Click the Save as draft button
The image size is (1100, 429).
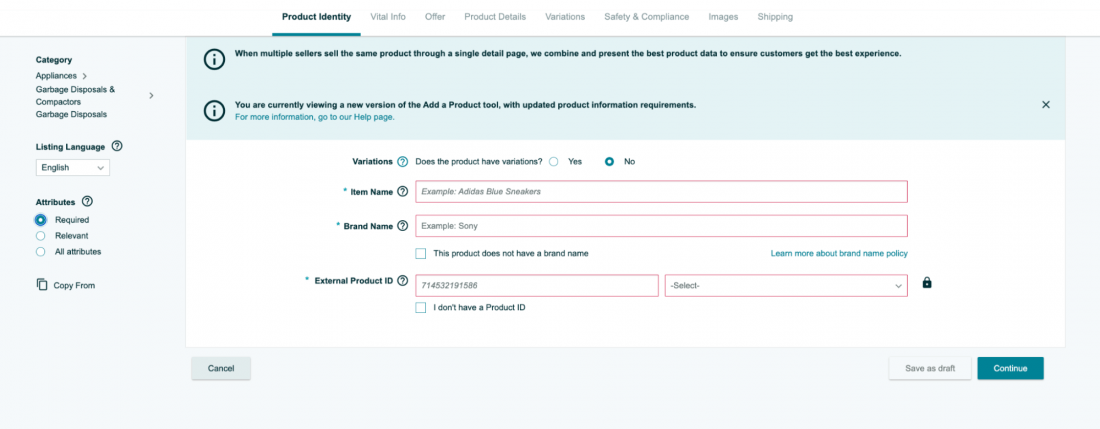(x=930, y=368)
